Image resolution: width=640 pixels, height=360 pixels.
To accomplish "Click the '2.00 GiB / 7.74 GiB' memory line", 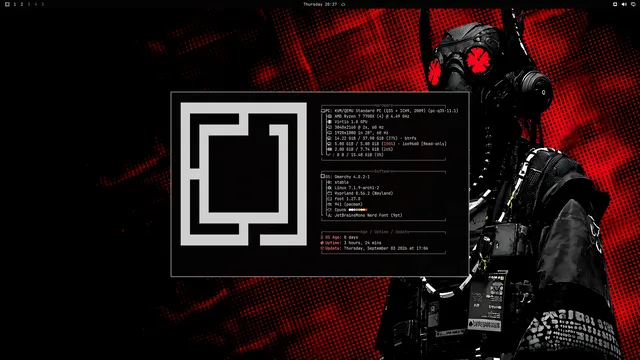I will pyautogui.click(x=364, y=149).
